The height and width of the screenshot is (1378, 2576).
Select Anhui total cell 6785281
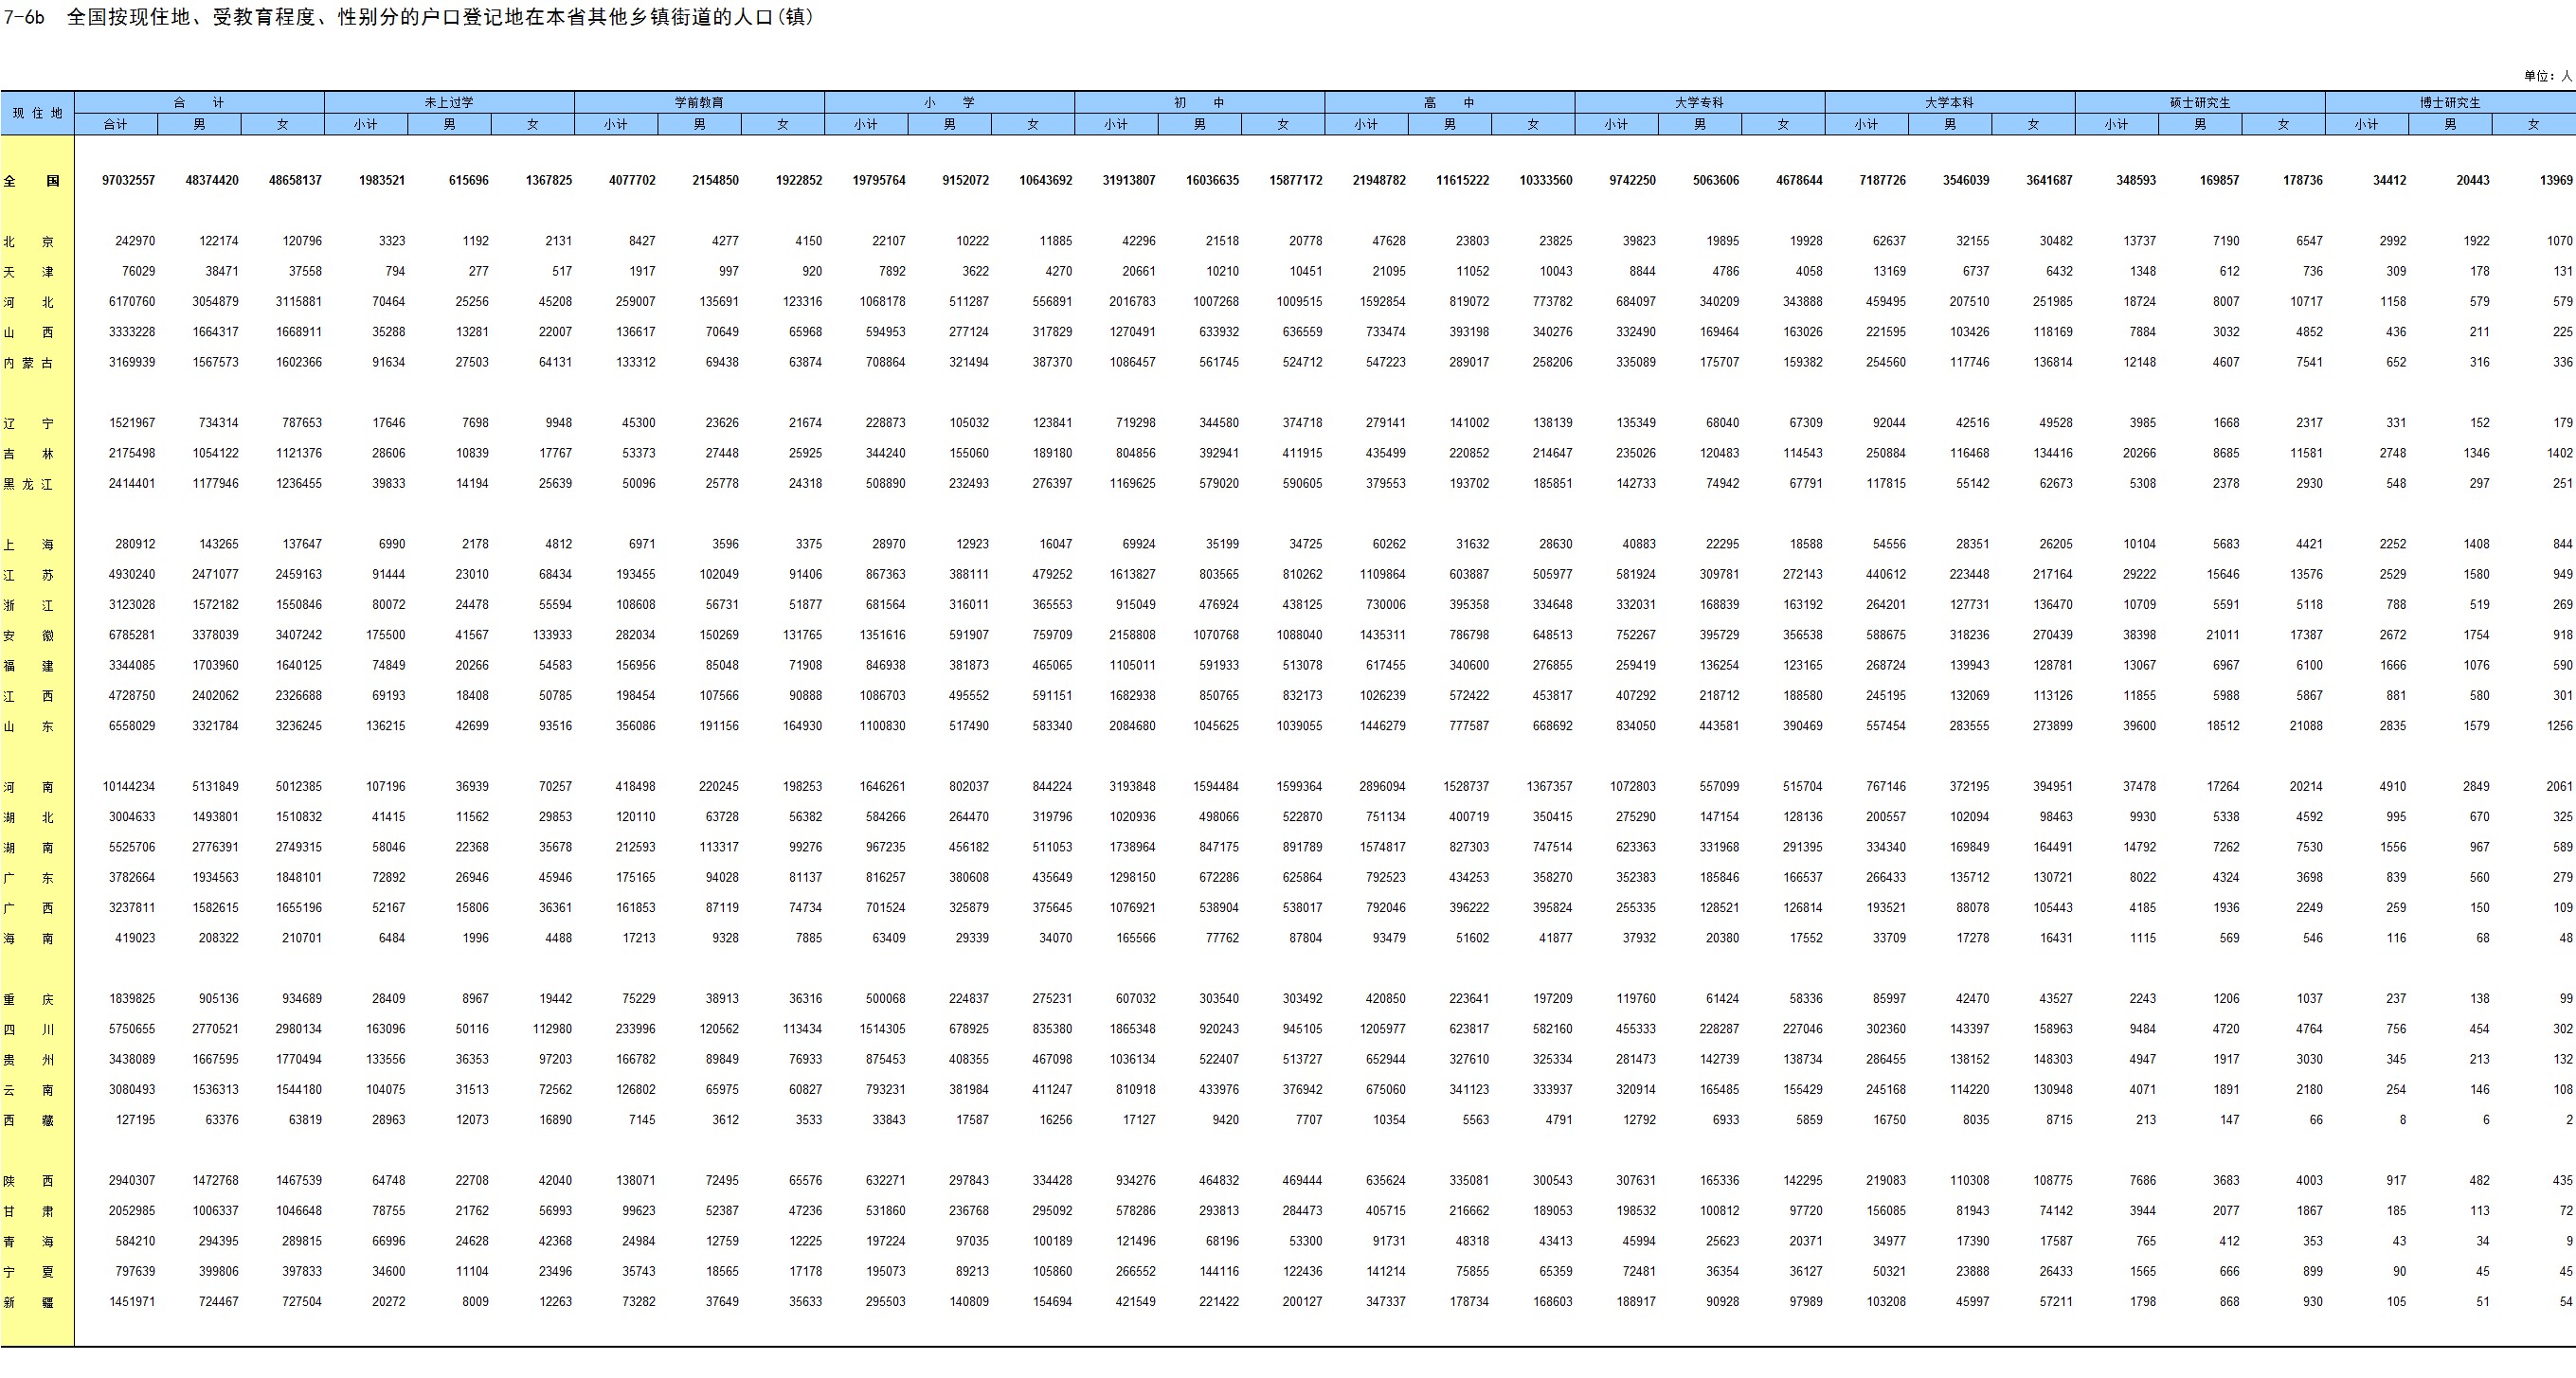tap(132, 635)
